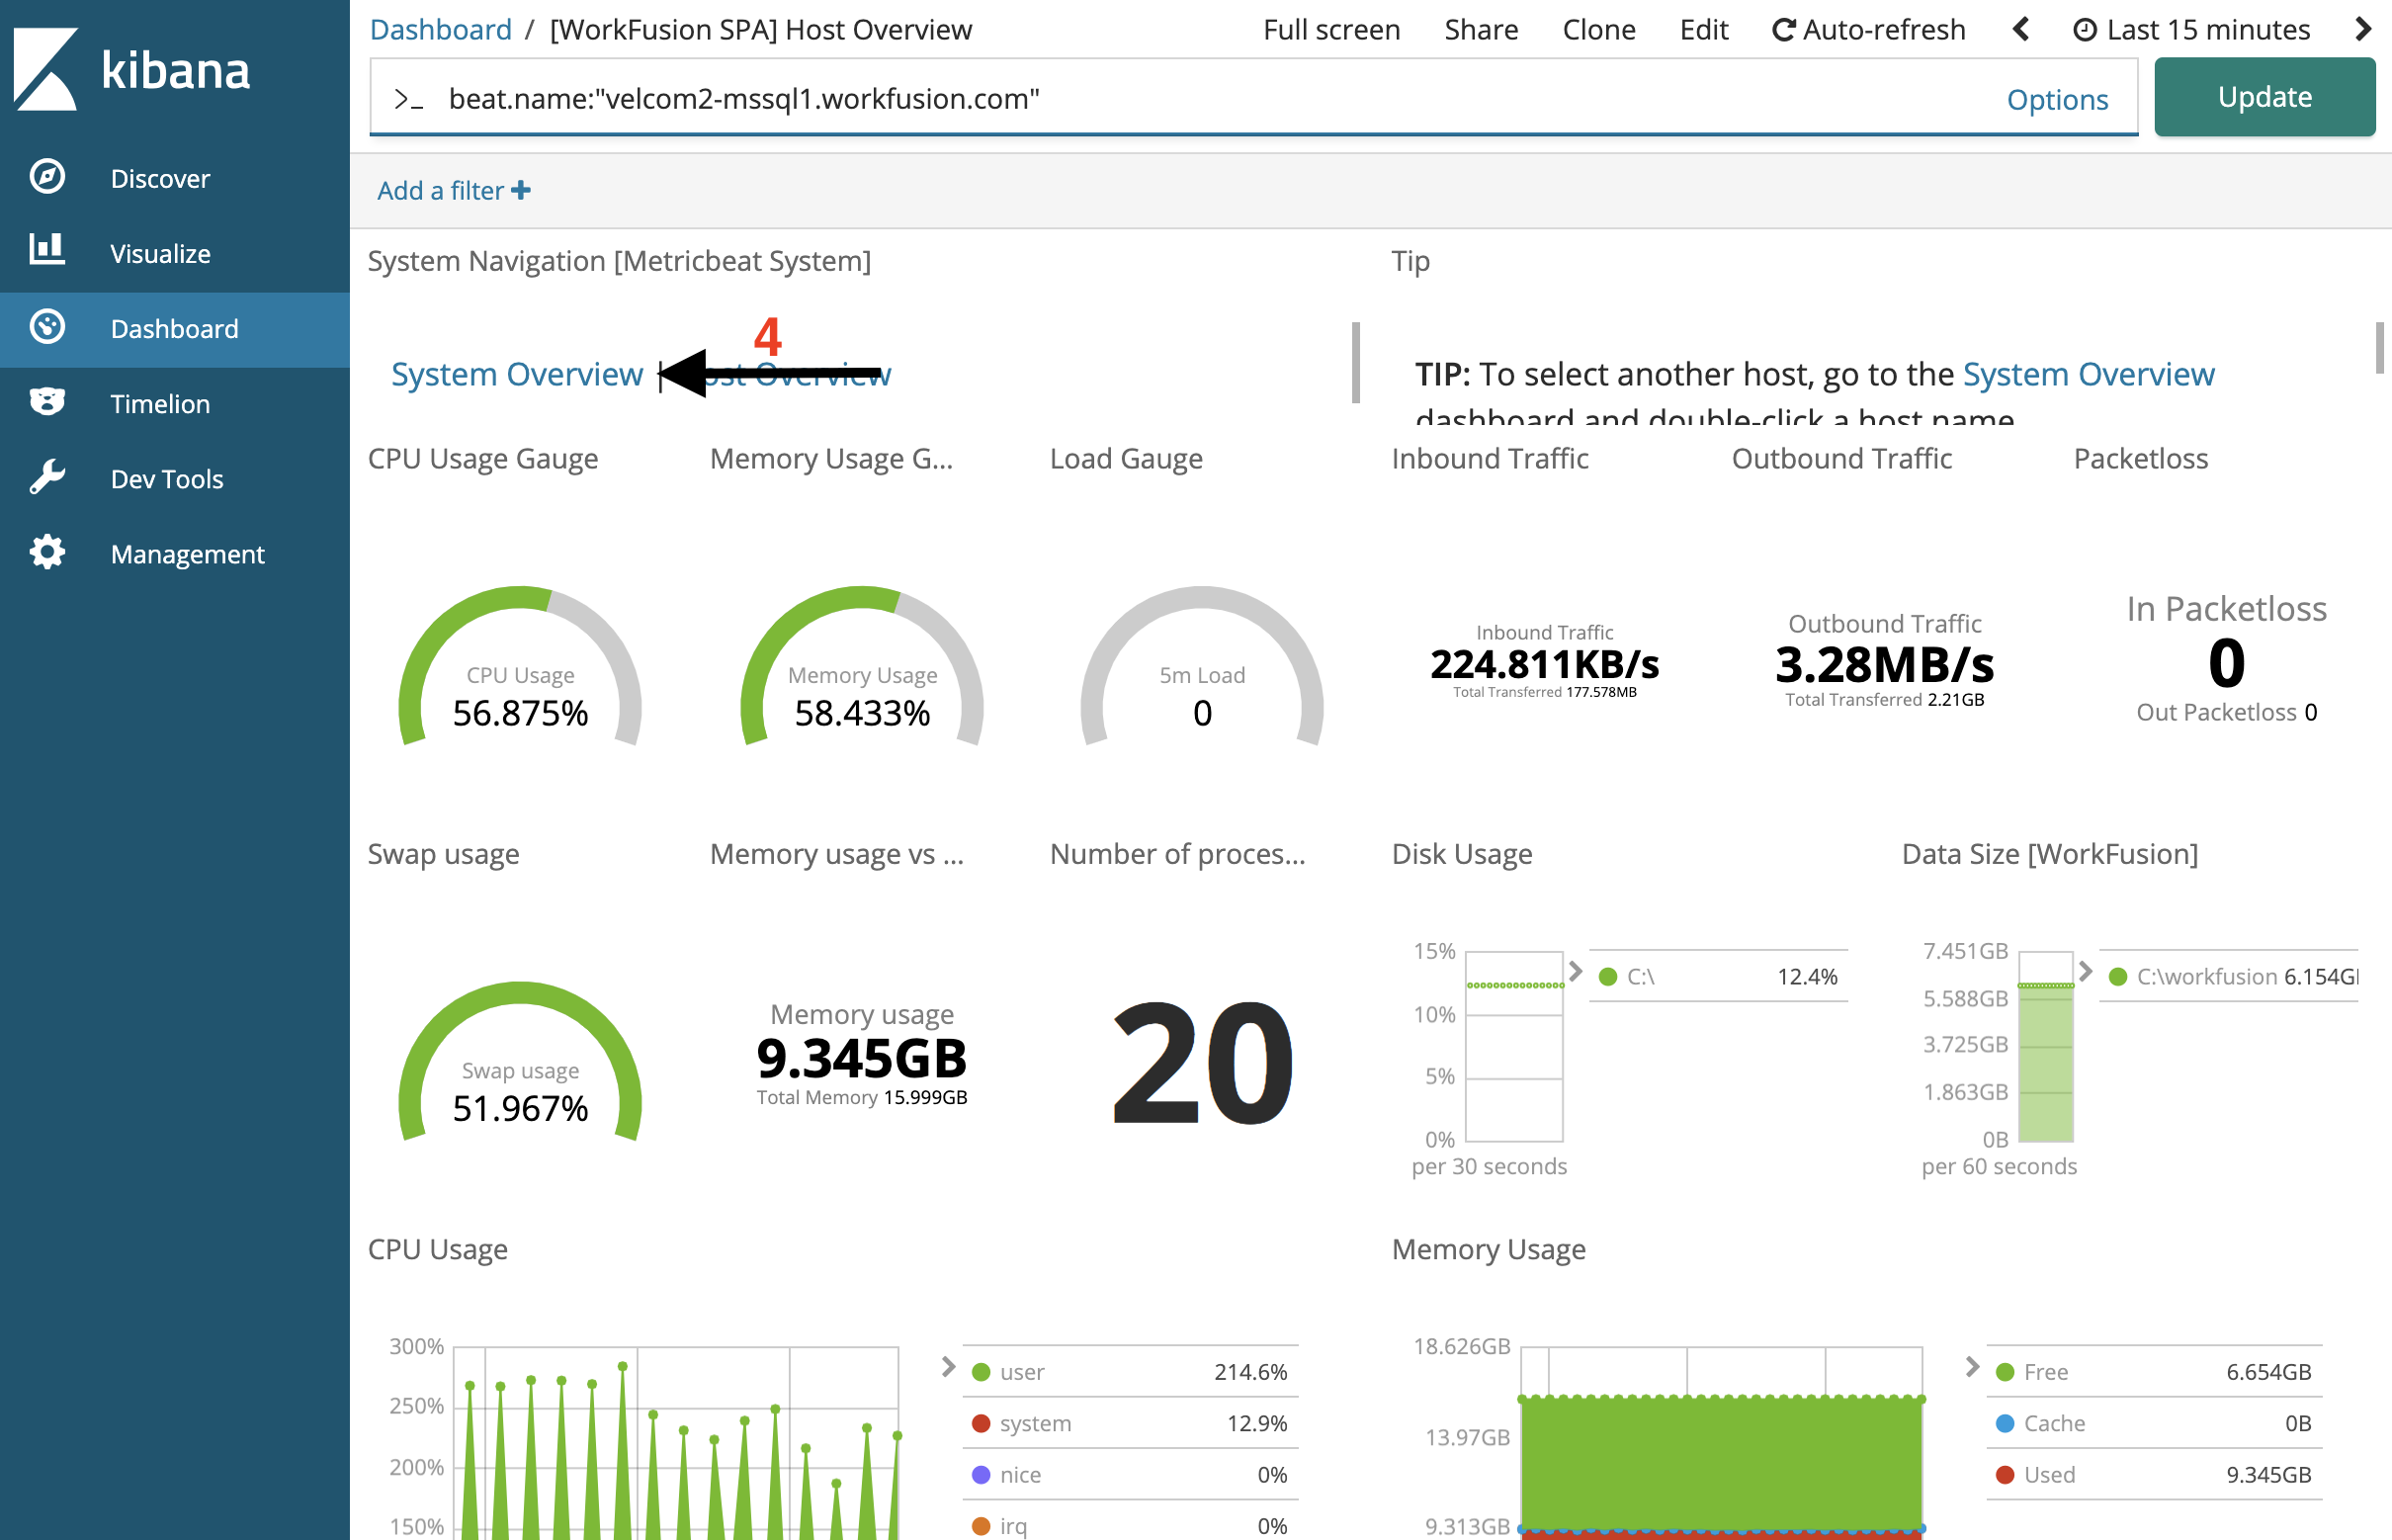Click the Full screen option
The image size is (2392, 1540).
[1331, 30]
